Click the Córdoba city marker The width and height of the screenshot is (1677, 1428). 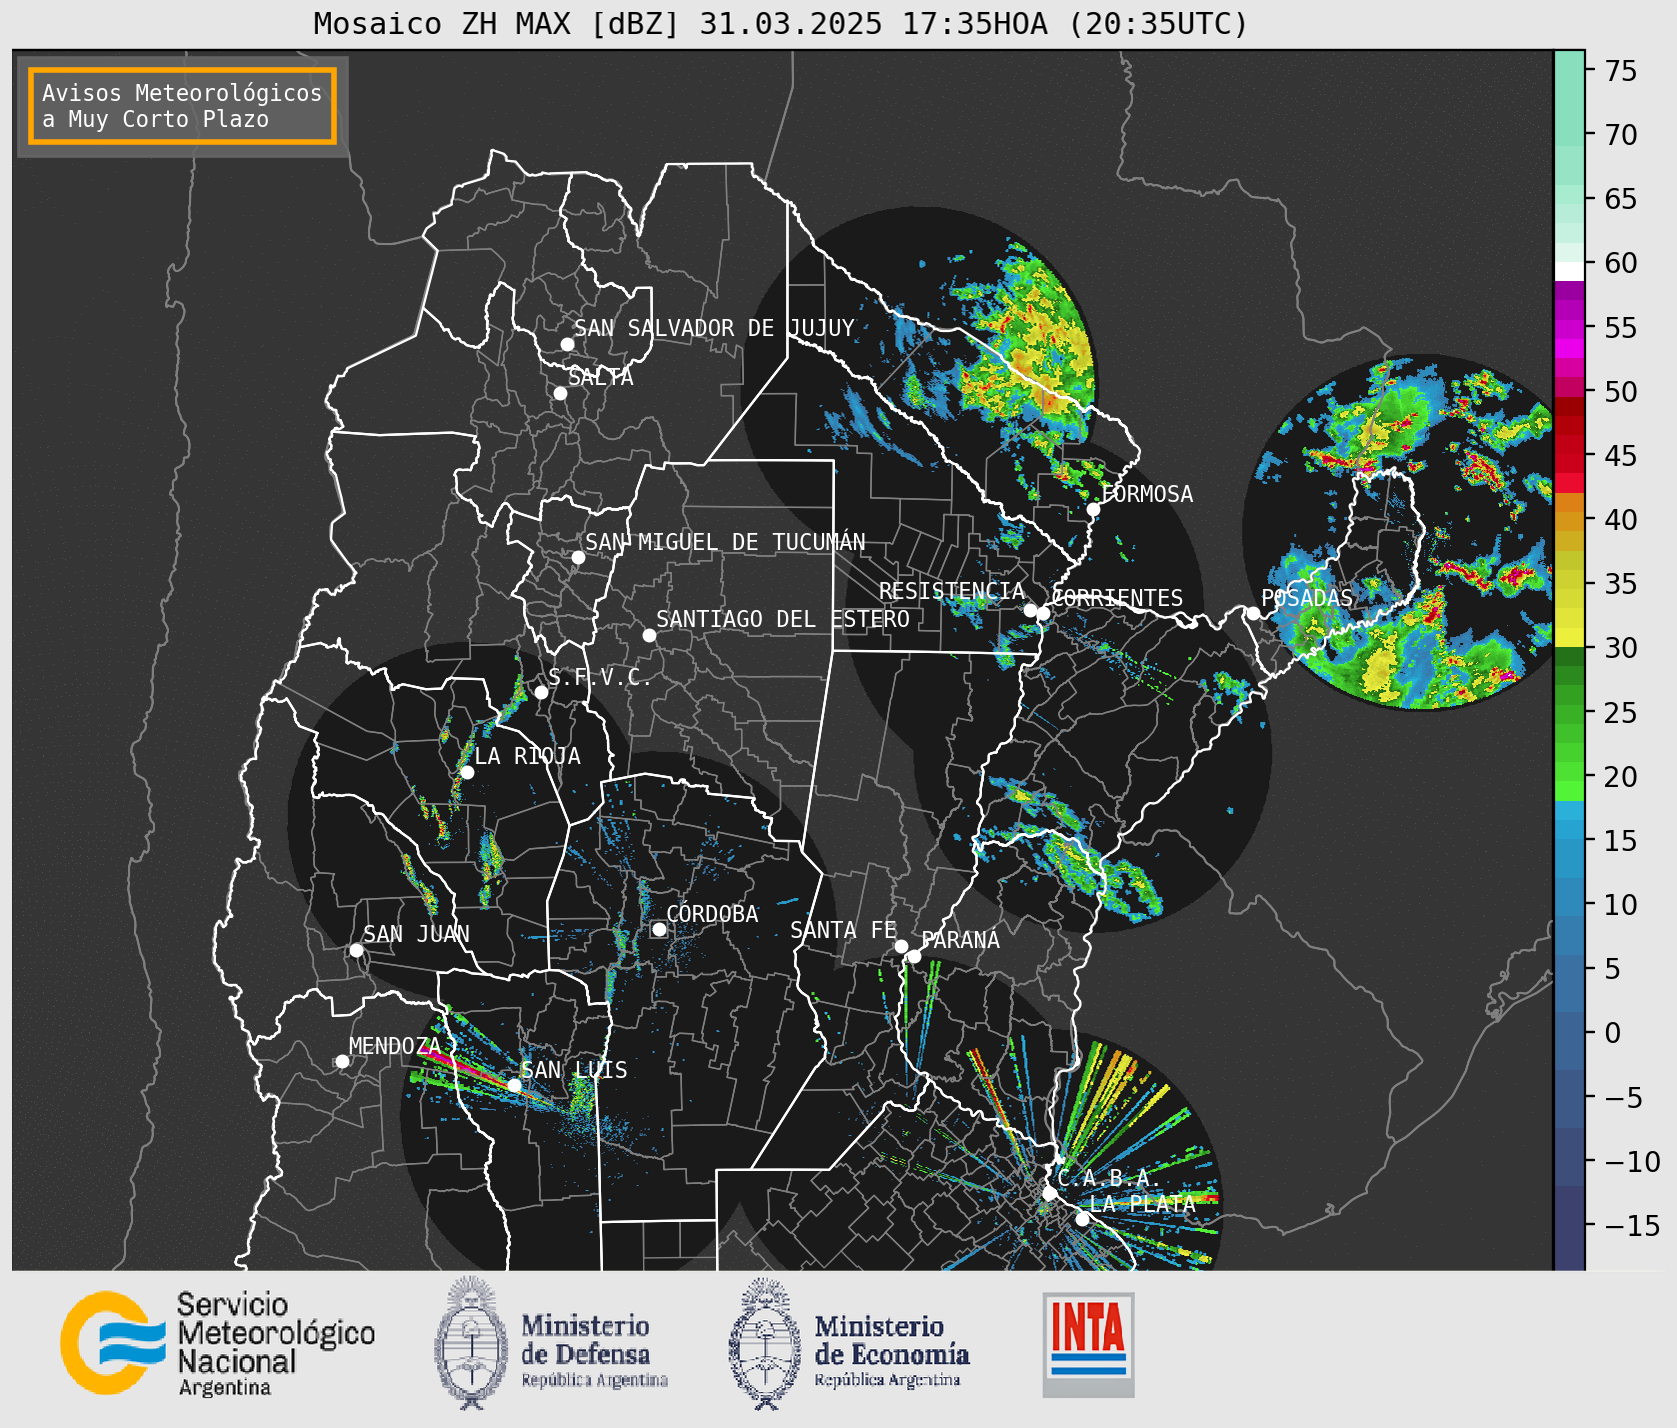coord(659,929)
